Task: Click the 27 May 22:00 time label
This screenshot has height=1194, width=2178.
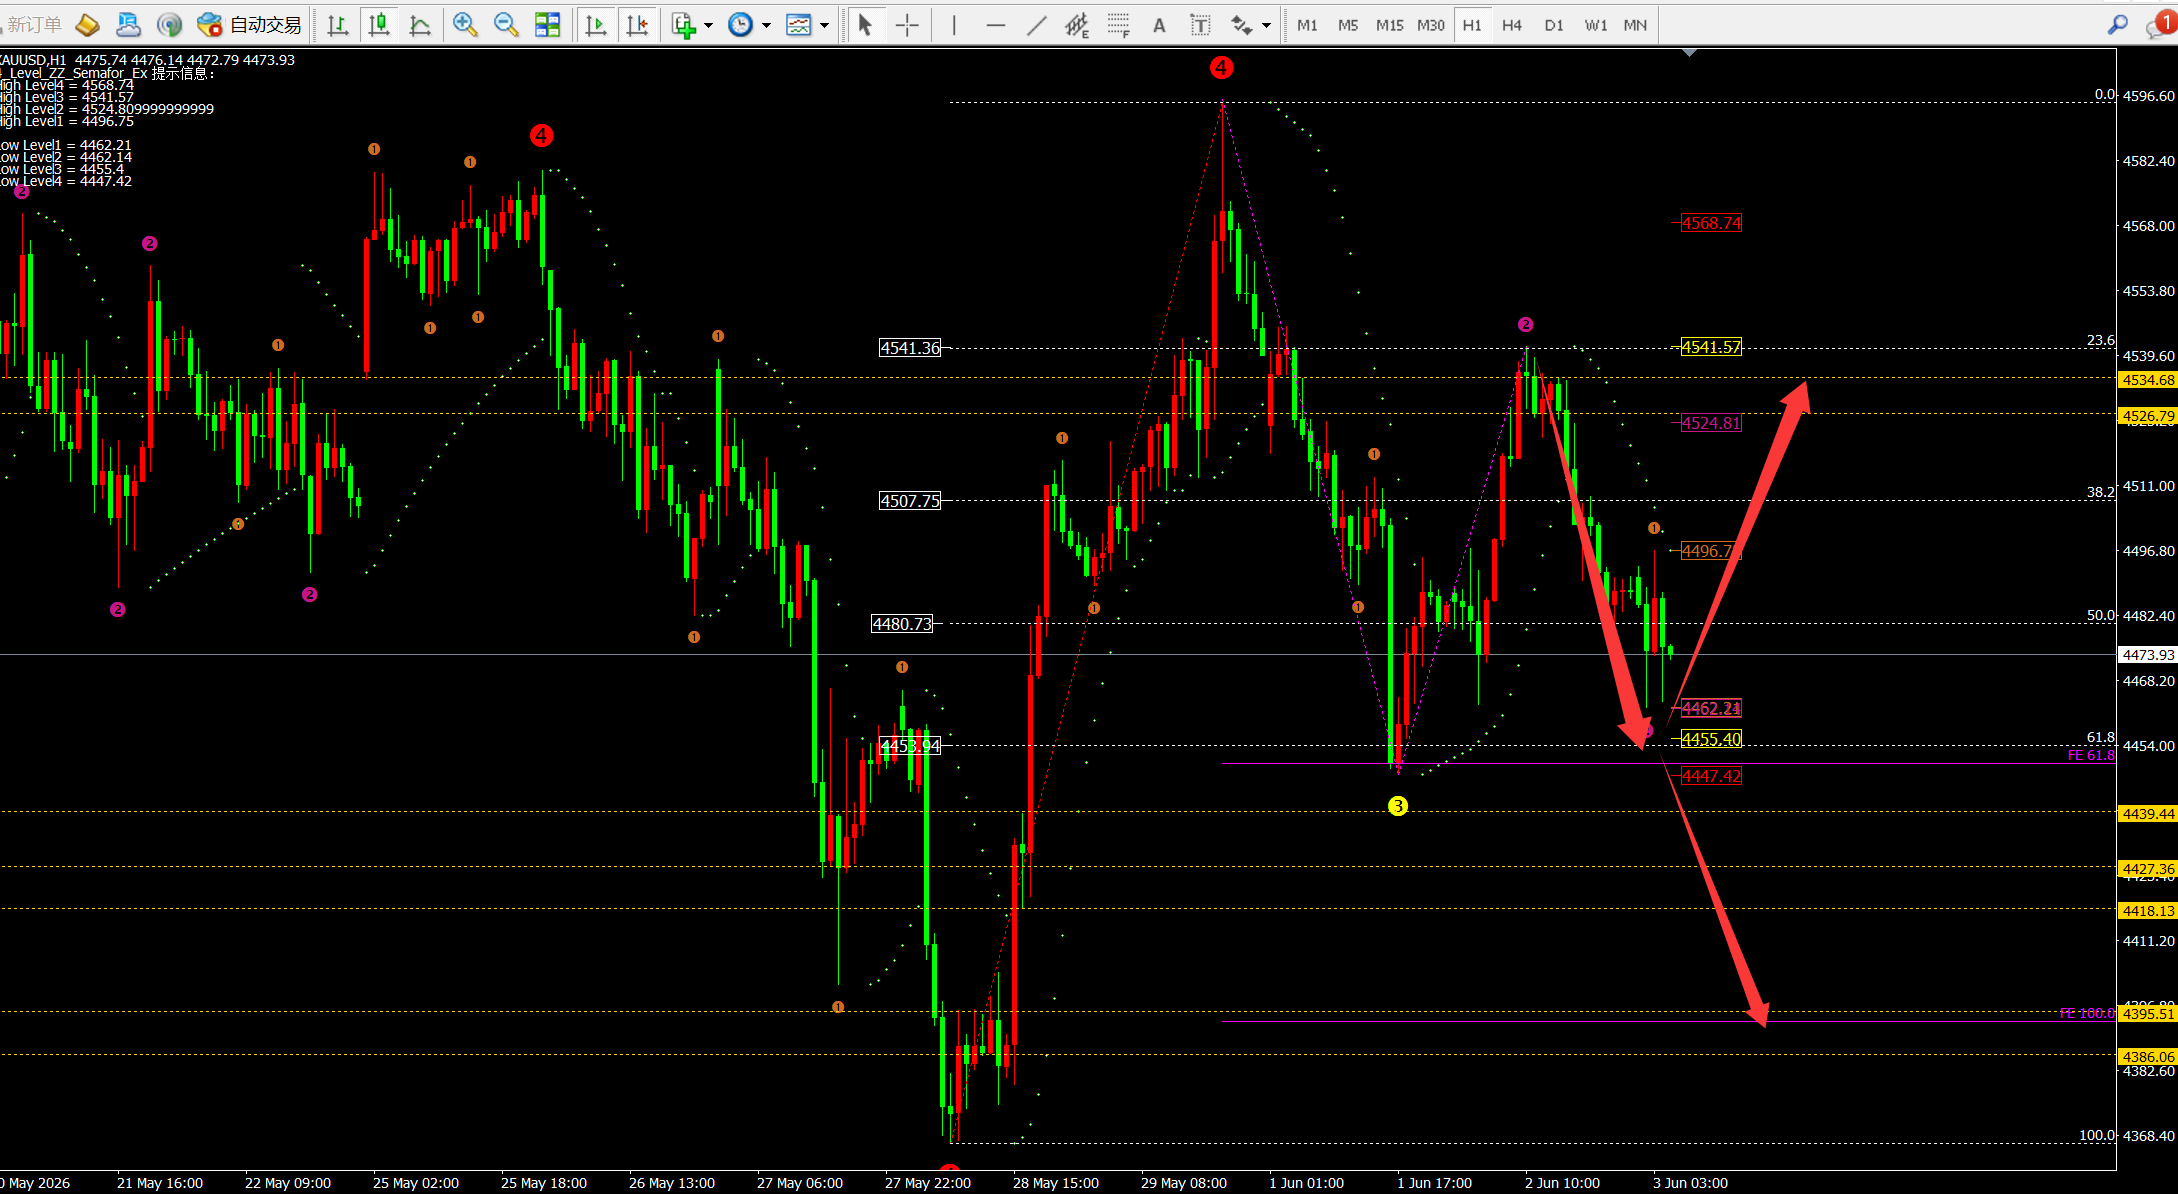Action: point(927,1183)
